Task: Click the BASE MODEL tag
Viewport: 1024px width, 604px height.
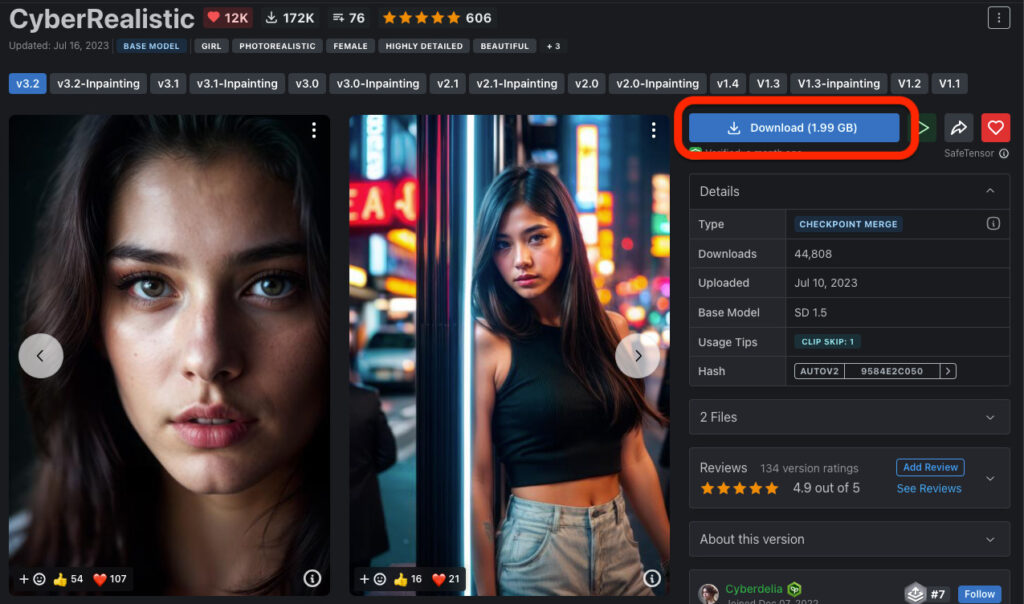Action: [152, 46]
